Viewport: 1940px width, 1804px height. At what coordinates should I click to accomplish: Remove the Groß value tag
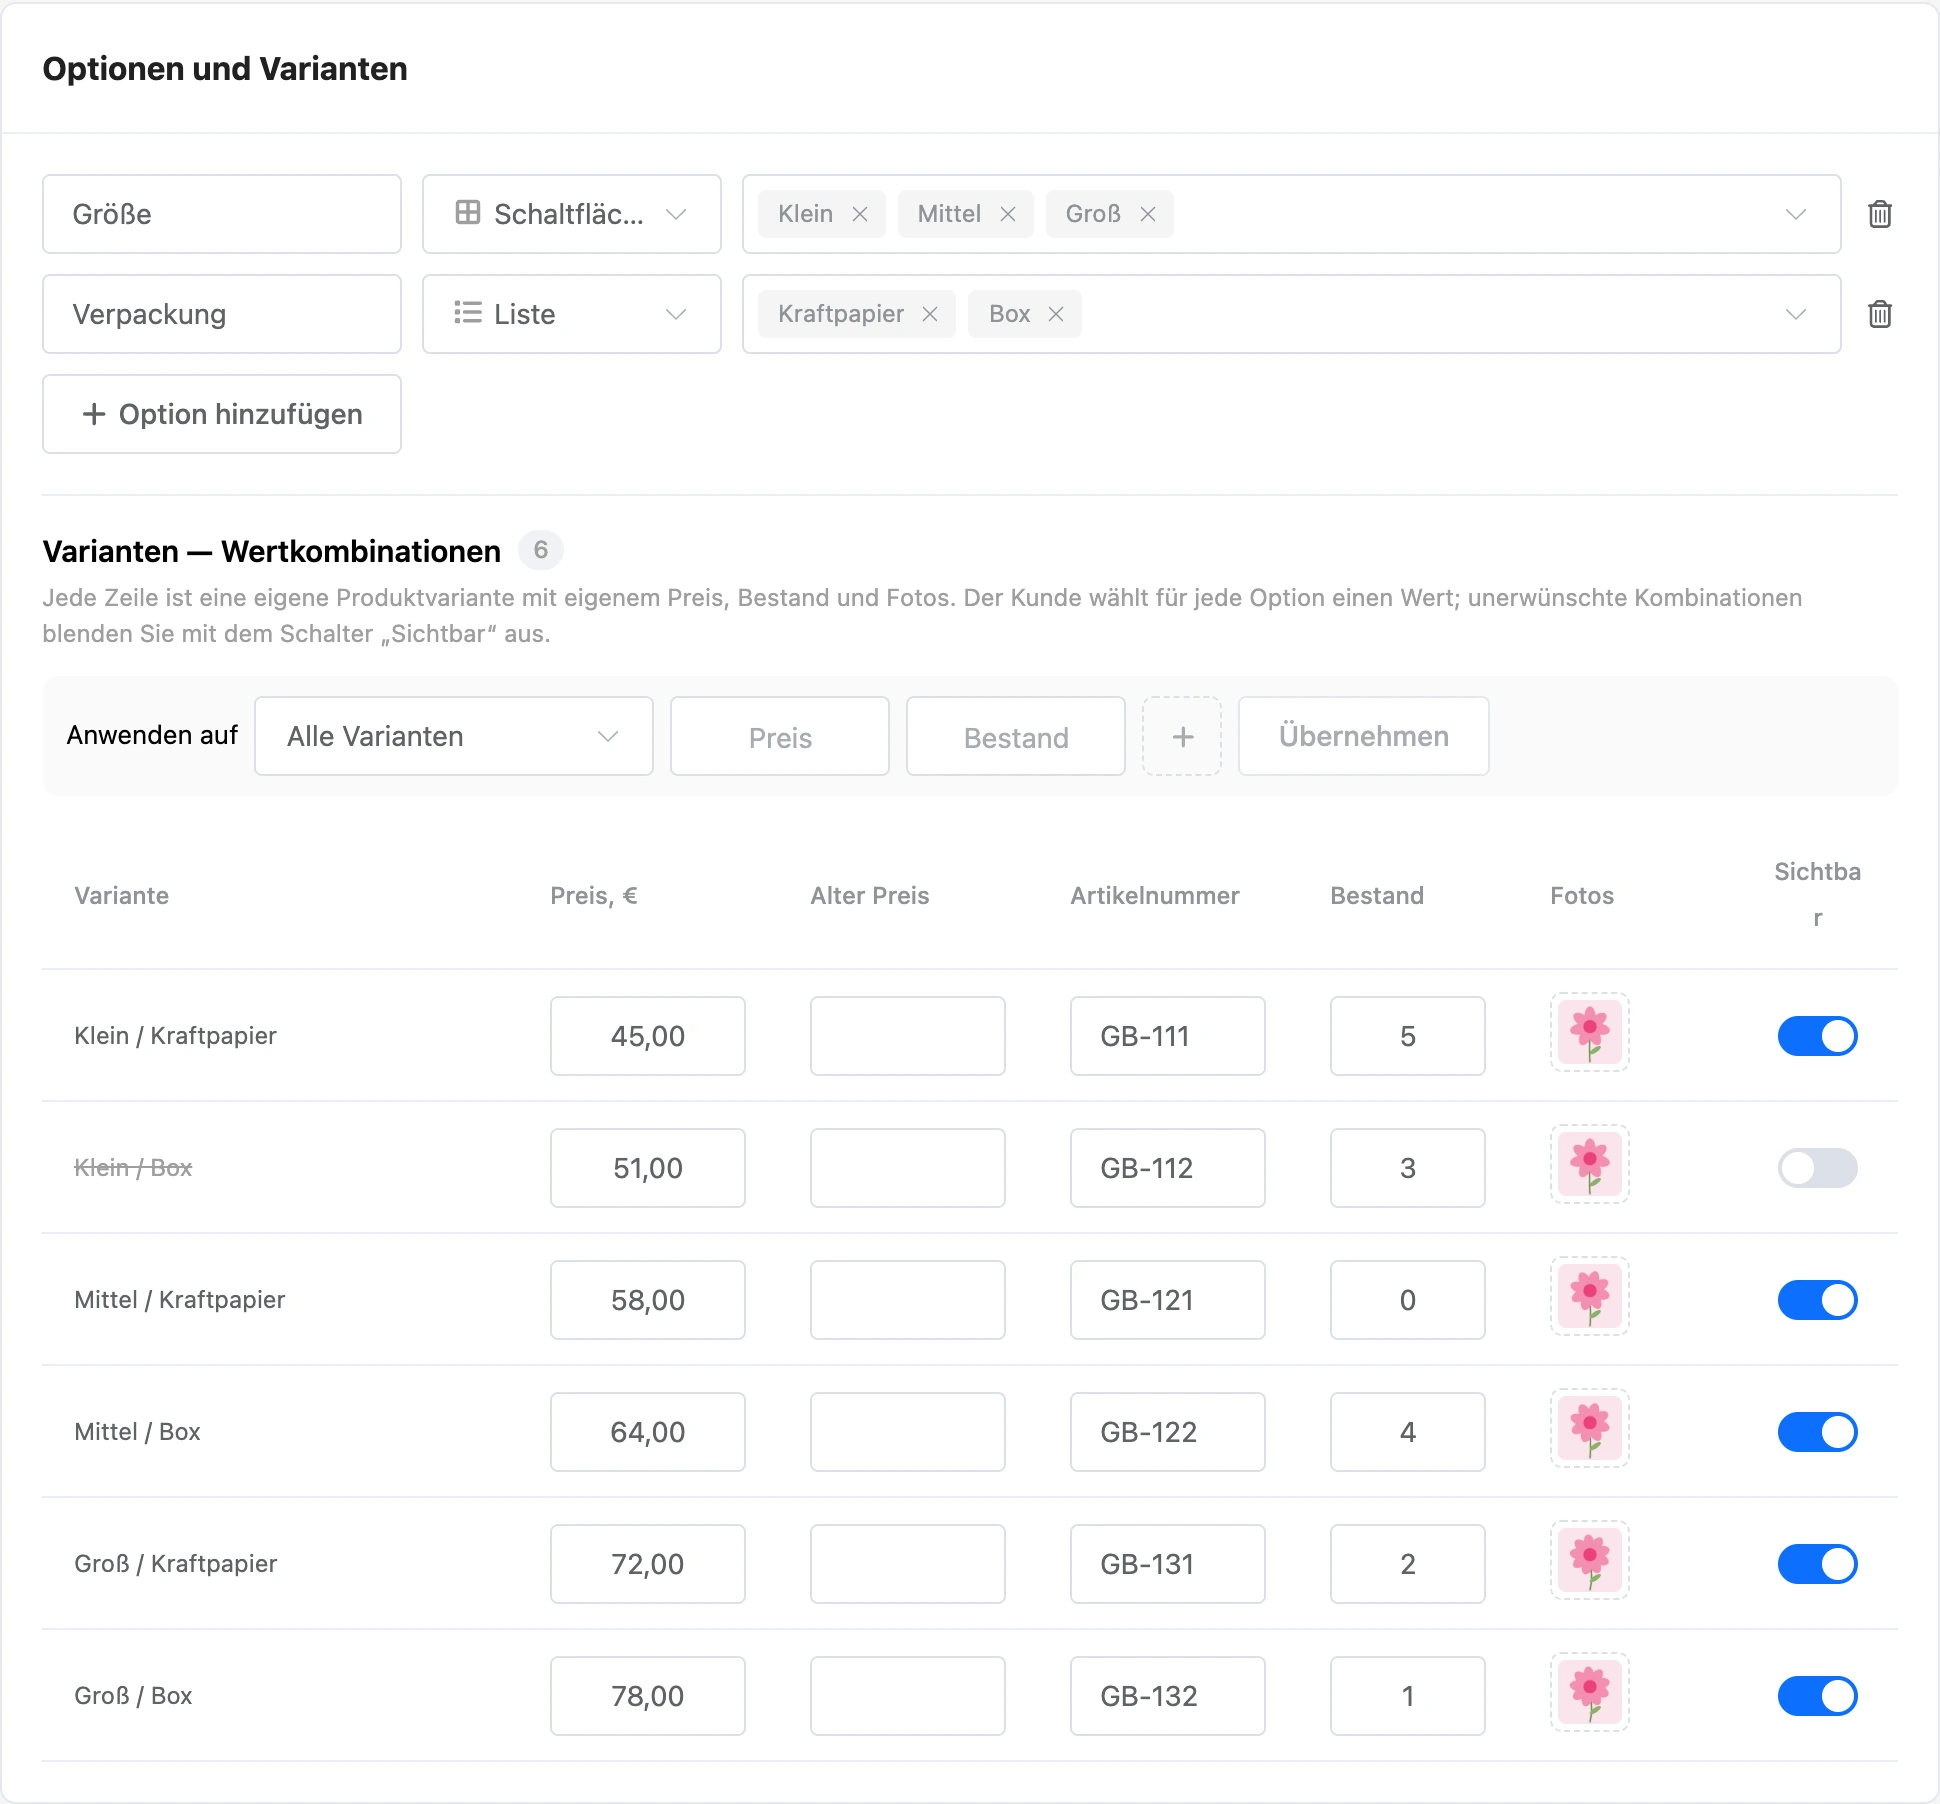[x=1148, y=214]
